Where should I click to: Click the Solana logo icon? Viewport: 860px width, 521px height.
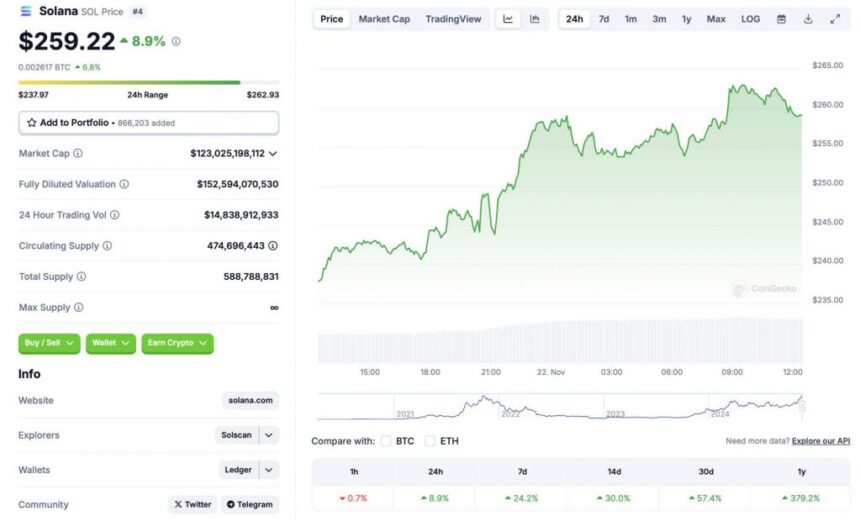(x=26, y=11)
